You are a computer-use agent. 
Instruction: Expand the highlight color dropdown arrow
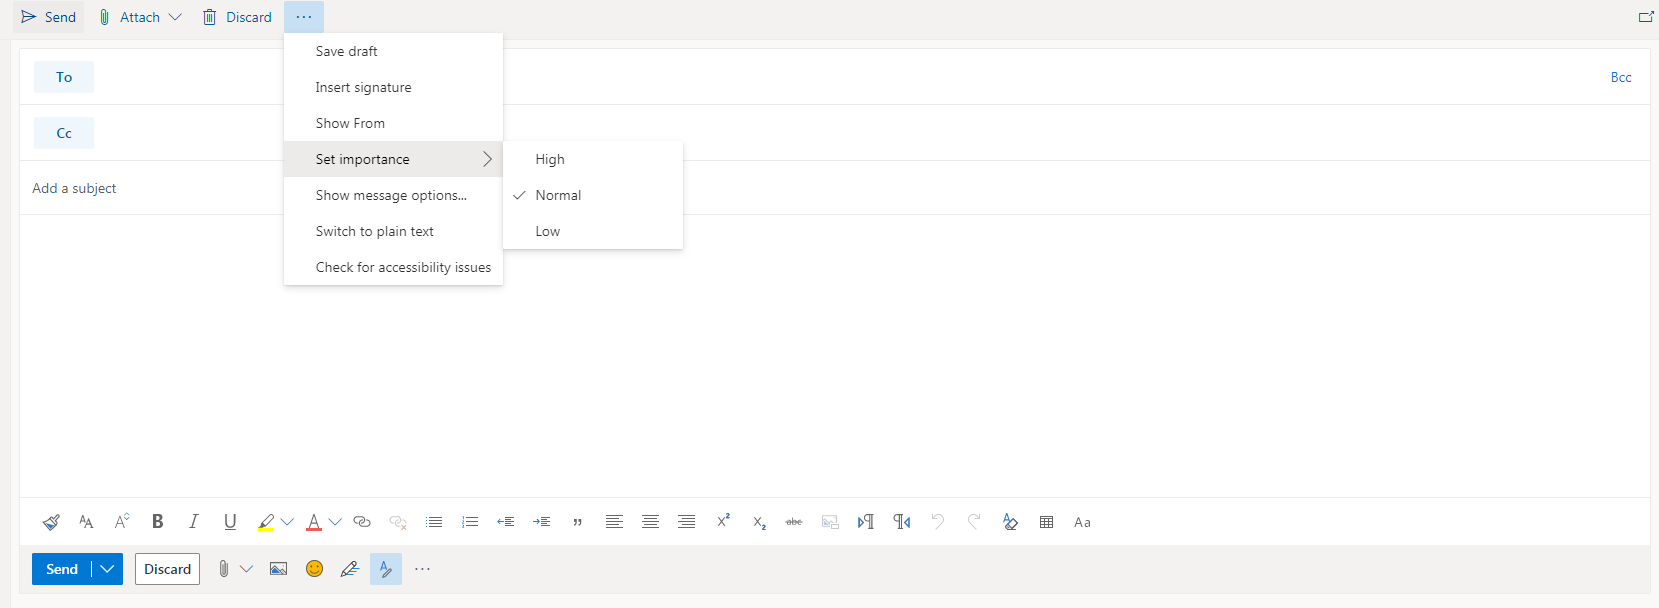[288, 522]
